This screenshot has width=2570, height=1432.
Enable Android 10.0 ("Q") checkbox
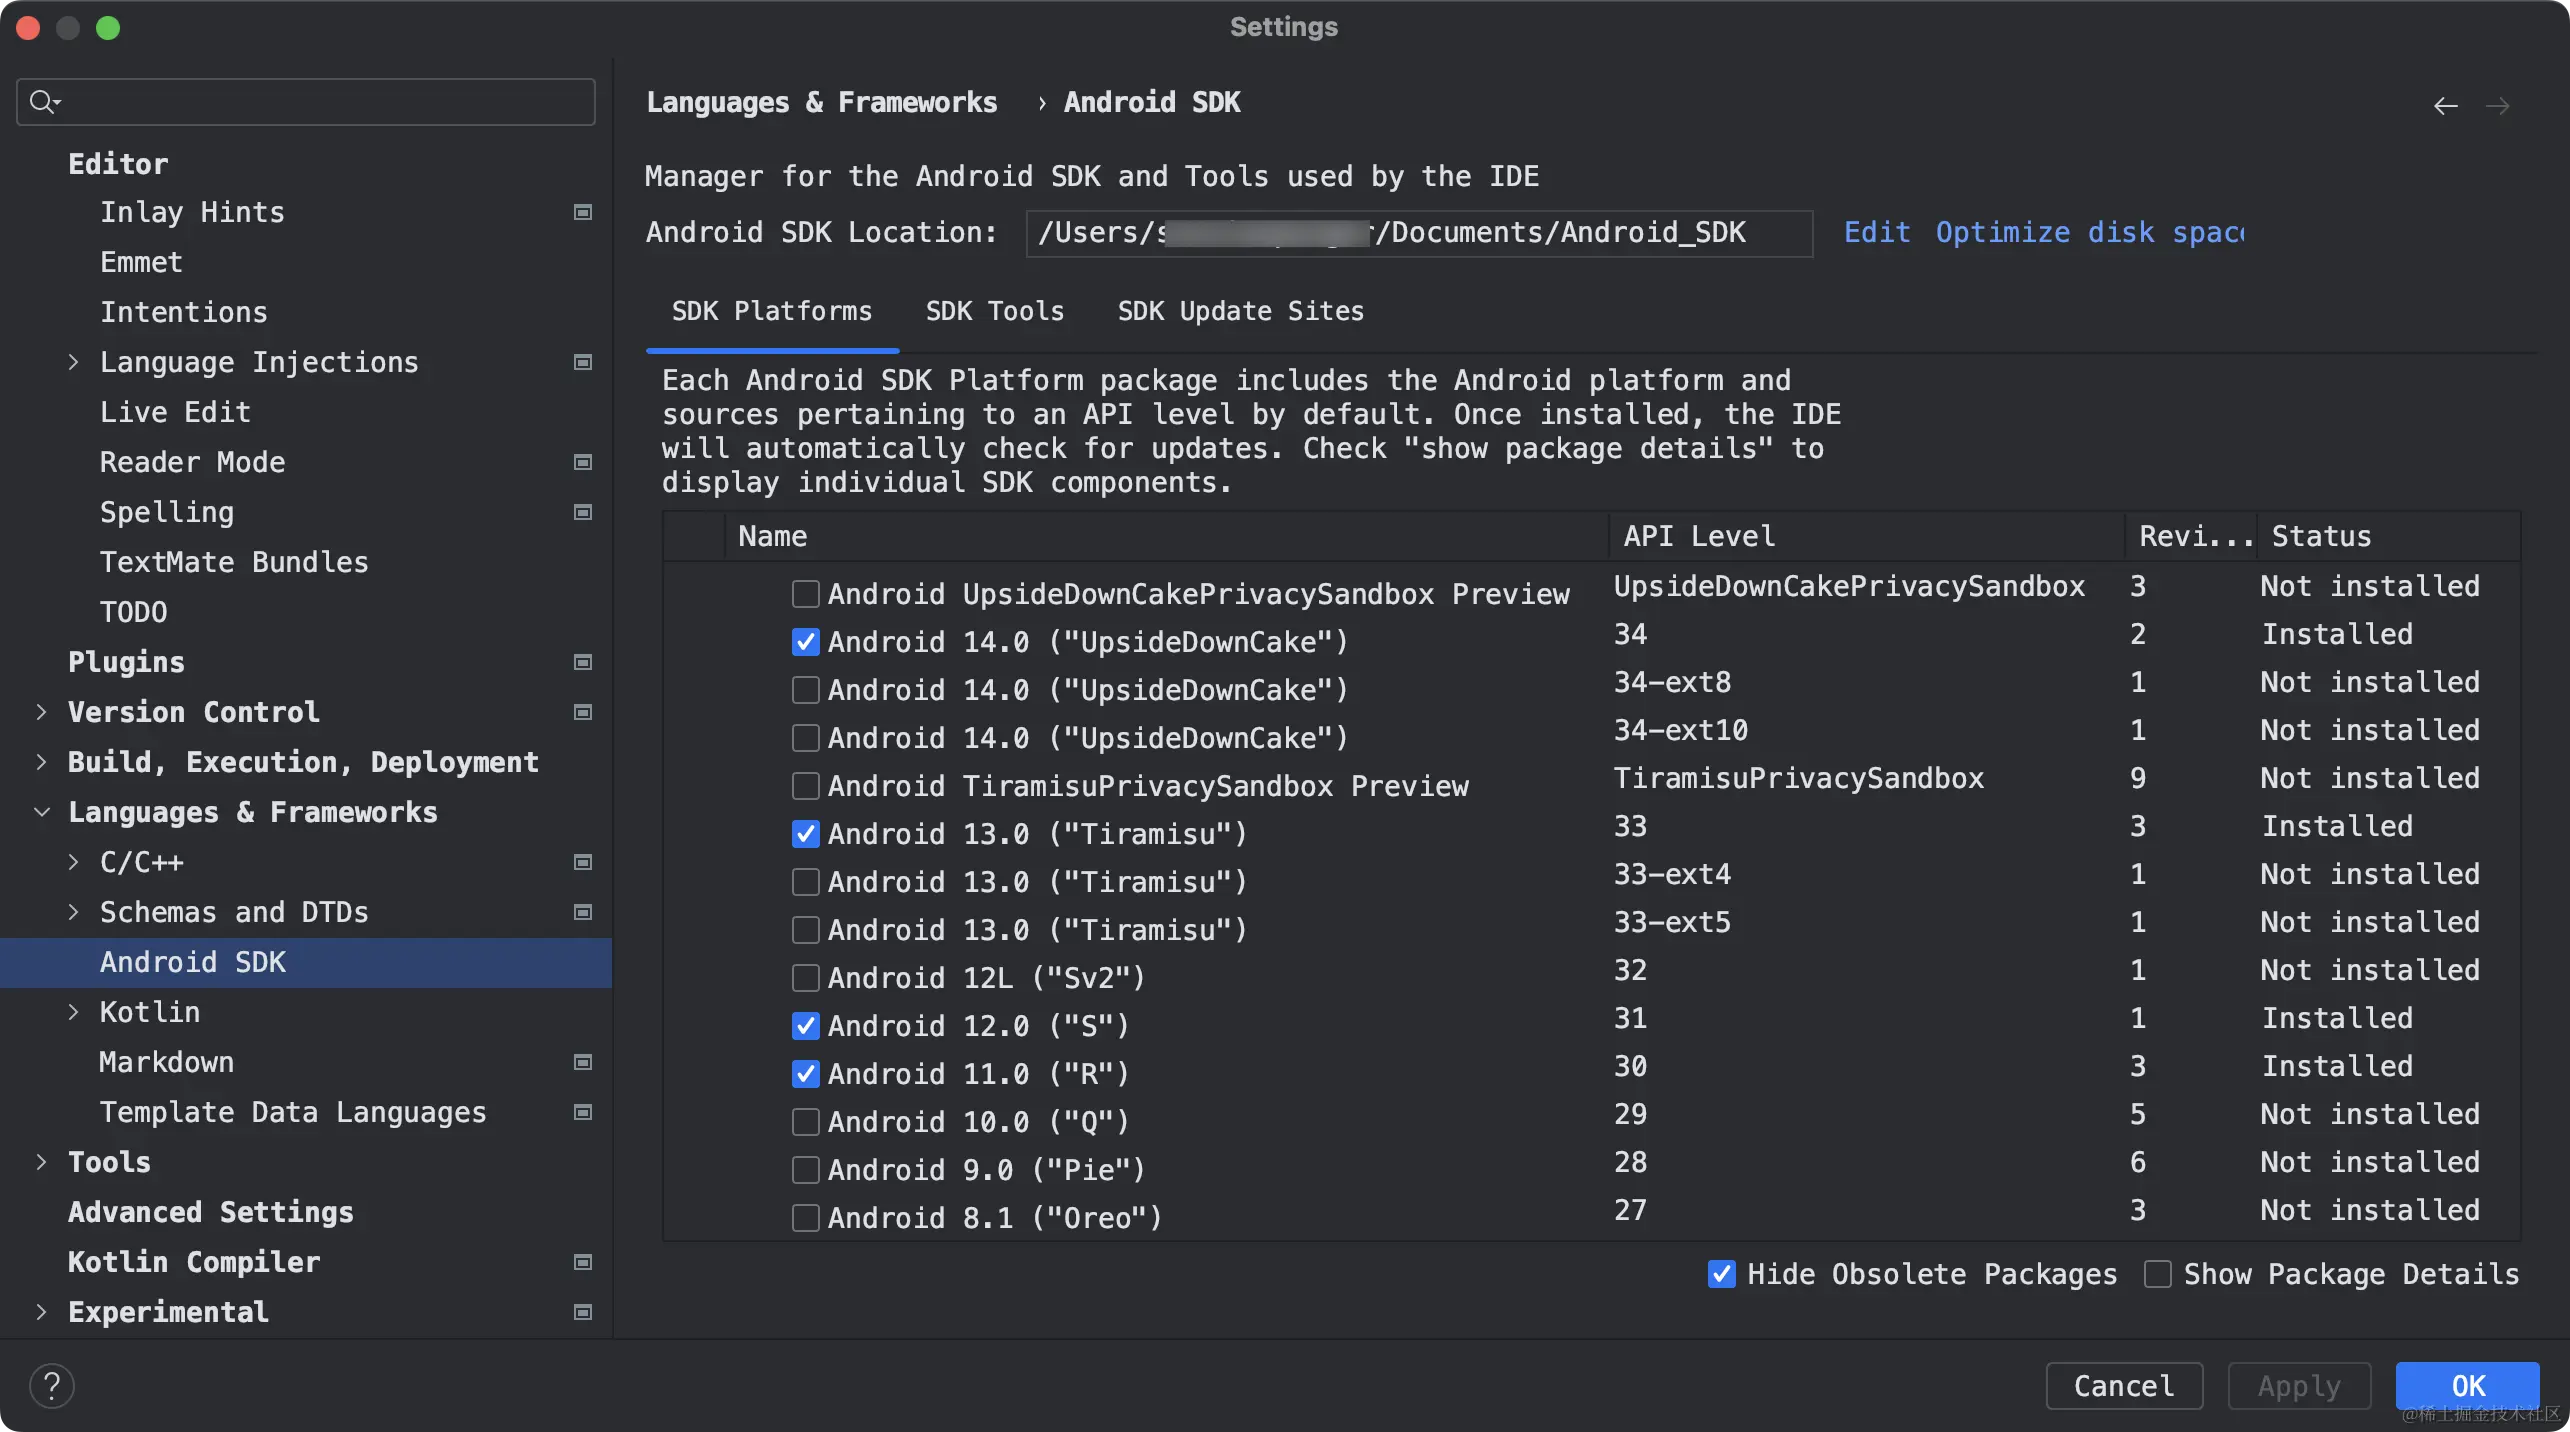pyautogui.click(x=805, y=1122)
